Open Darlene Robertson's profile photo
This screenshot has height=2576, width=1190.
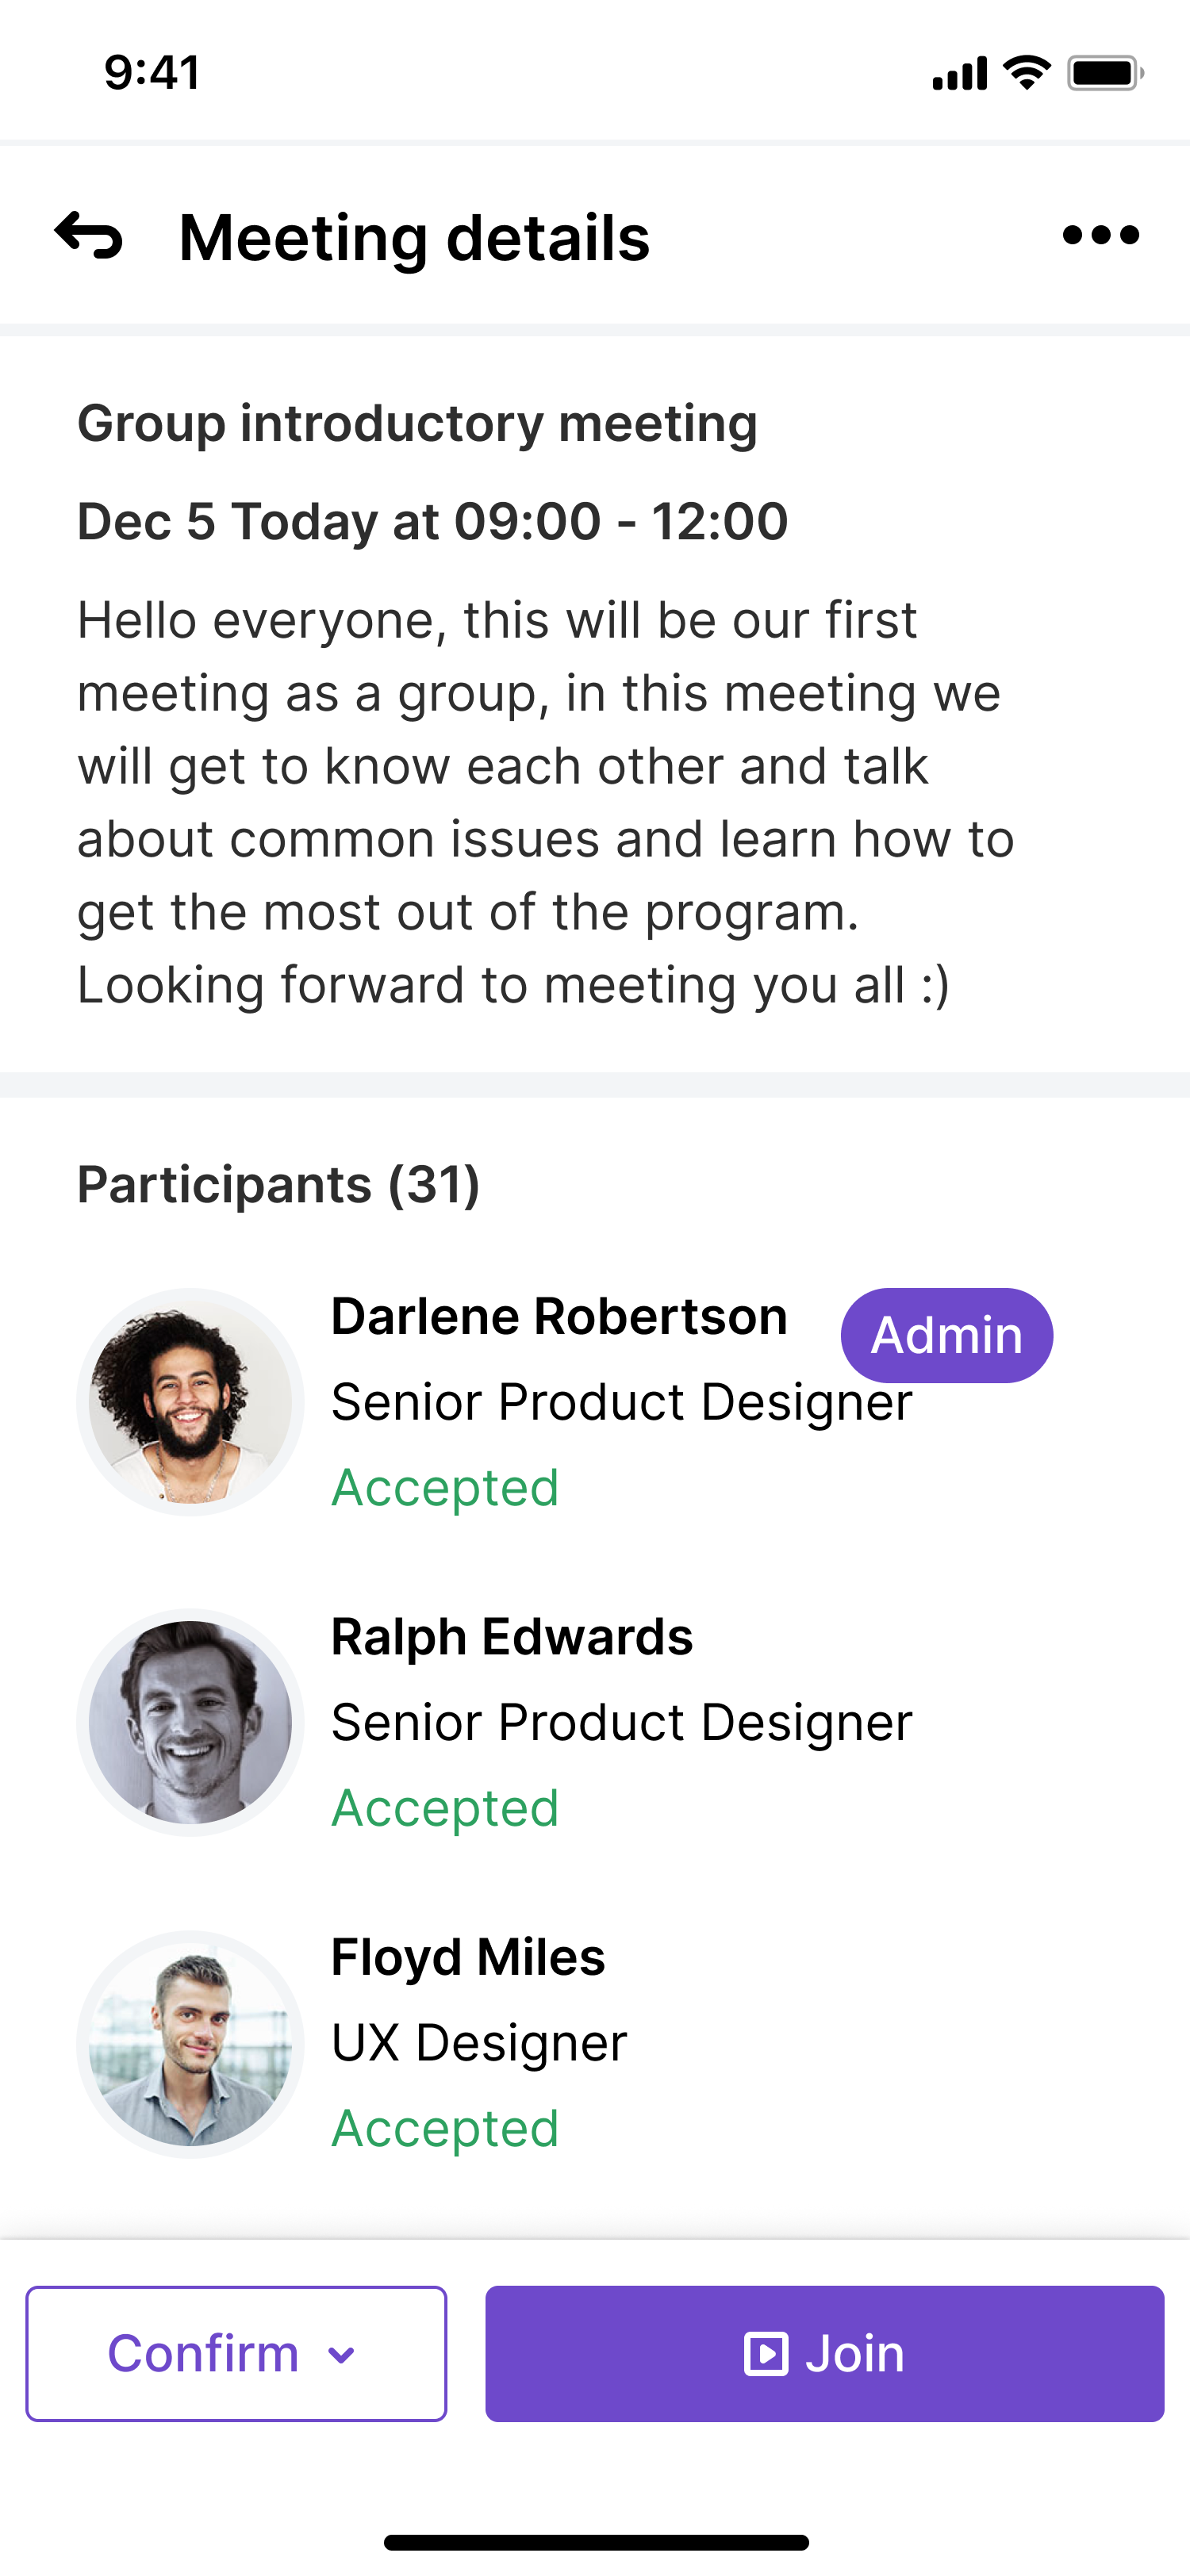[190, 1402]
